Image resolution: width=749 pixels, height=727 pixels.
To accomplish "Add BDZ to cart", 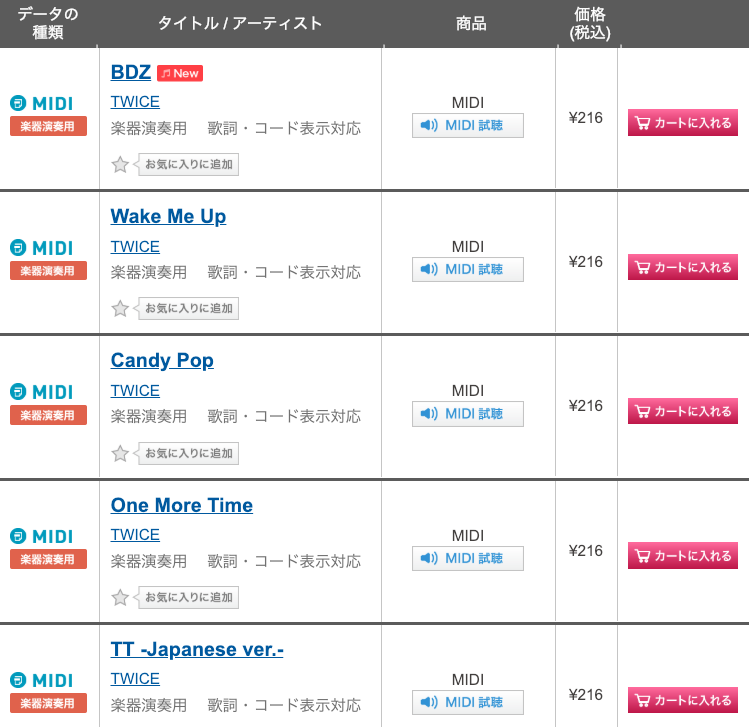I will [683, 123].
